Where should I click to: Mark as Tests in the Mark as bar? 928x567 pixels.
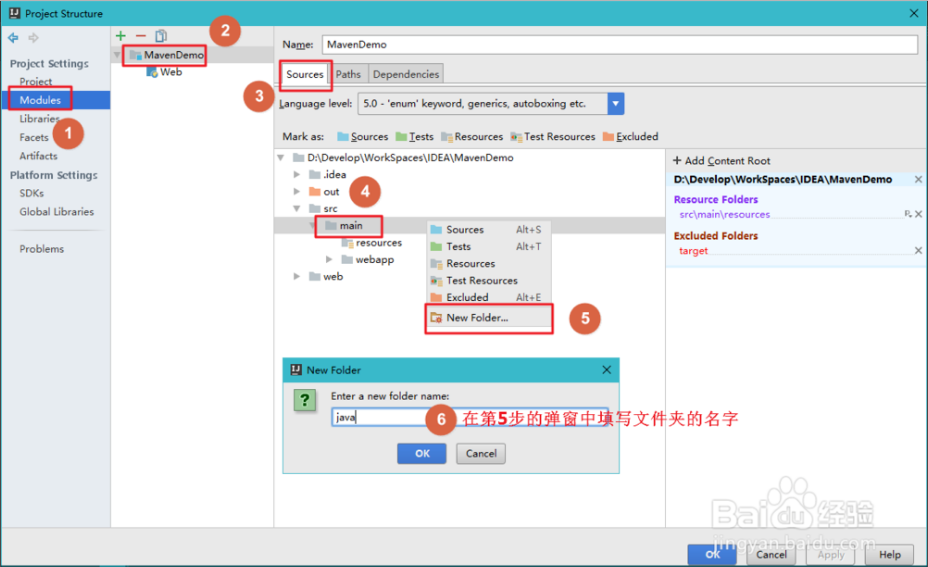tap(414, 137)
